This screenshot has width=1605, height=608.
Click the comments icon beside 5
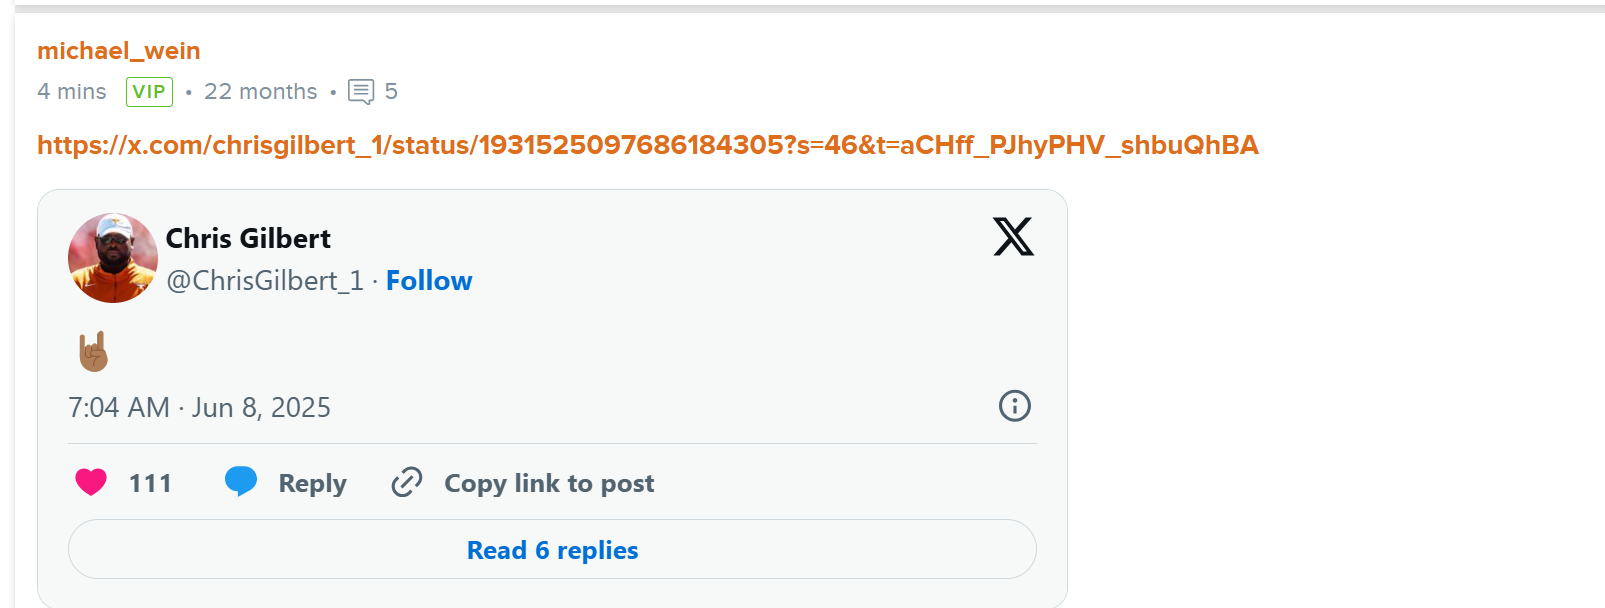[x=361, y=92]
